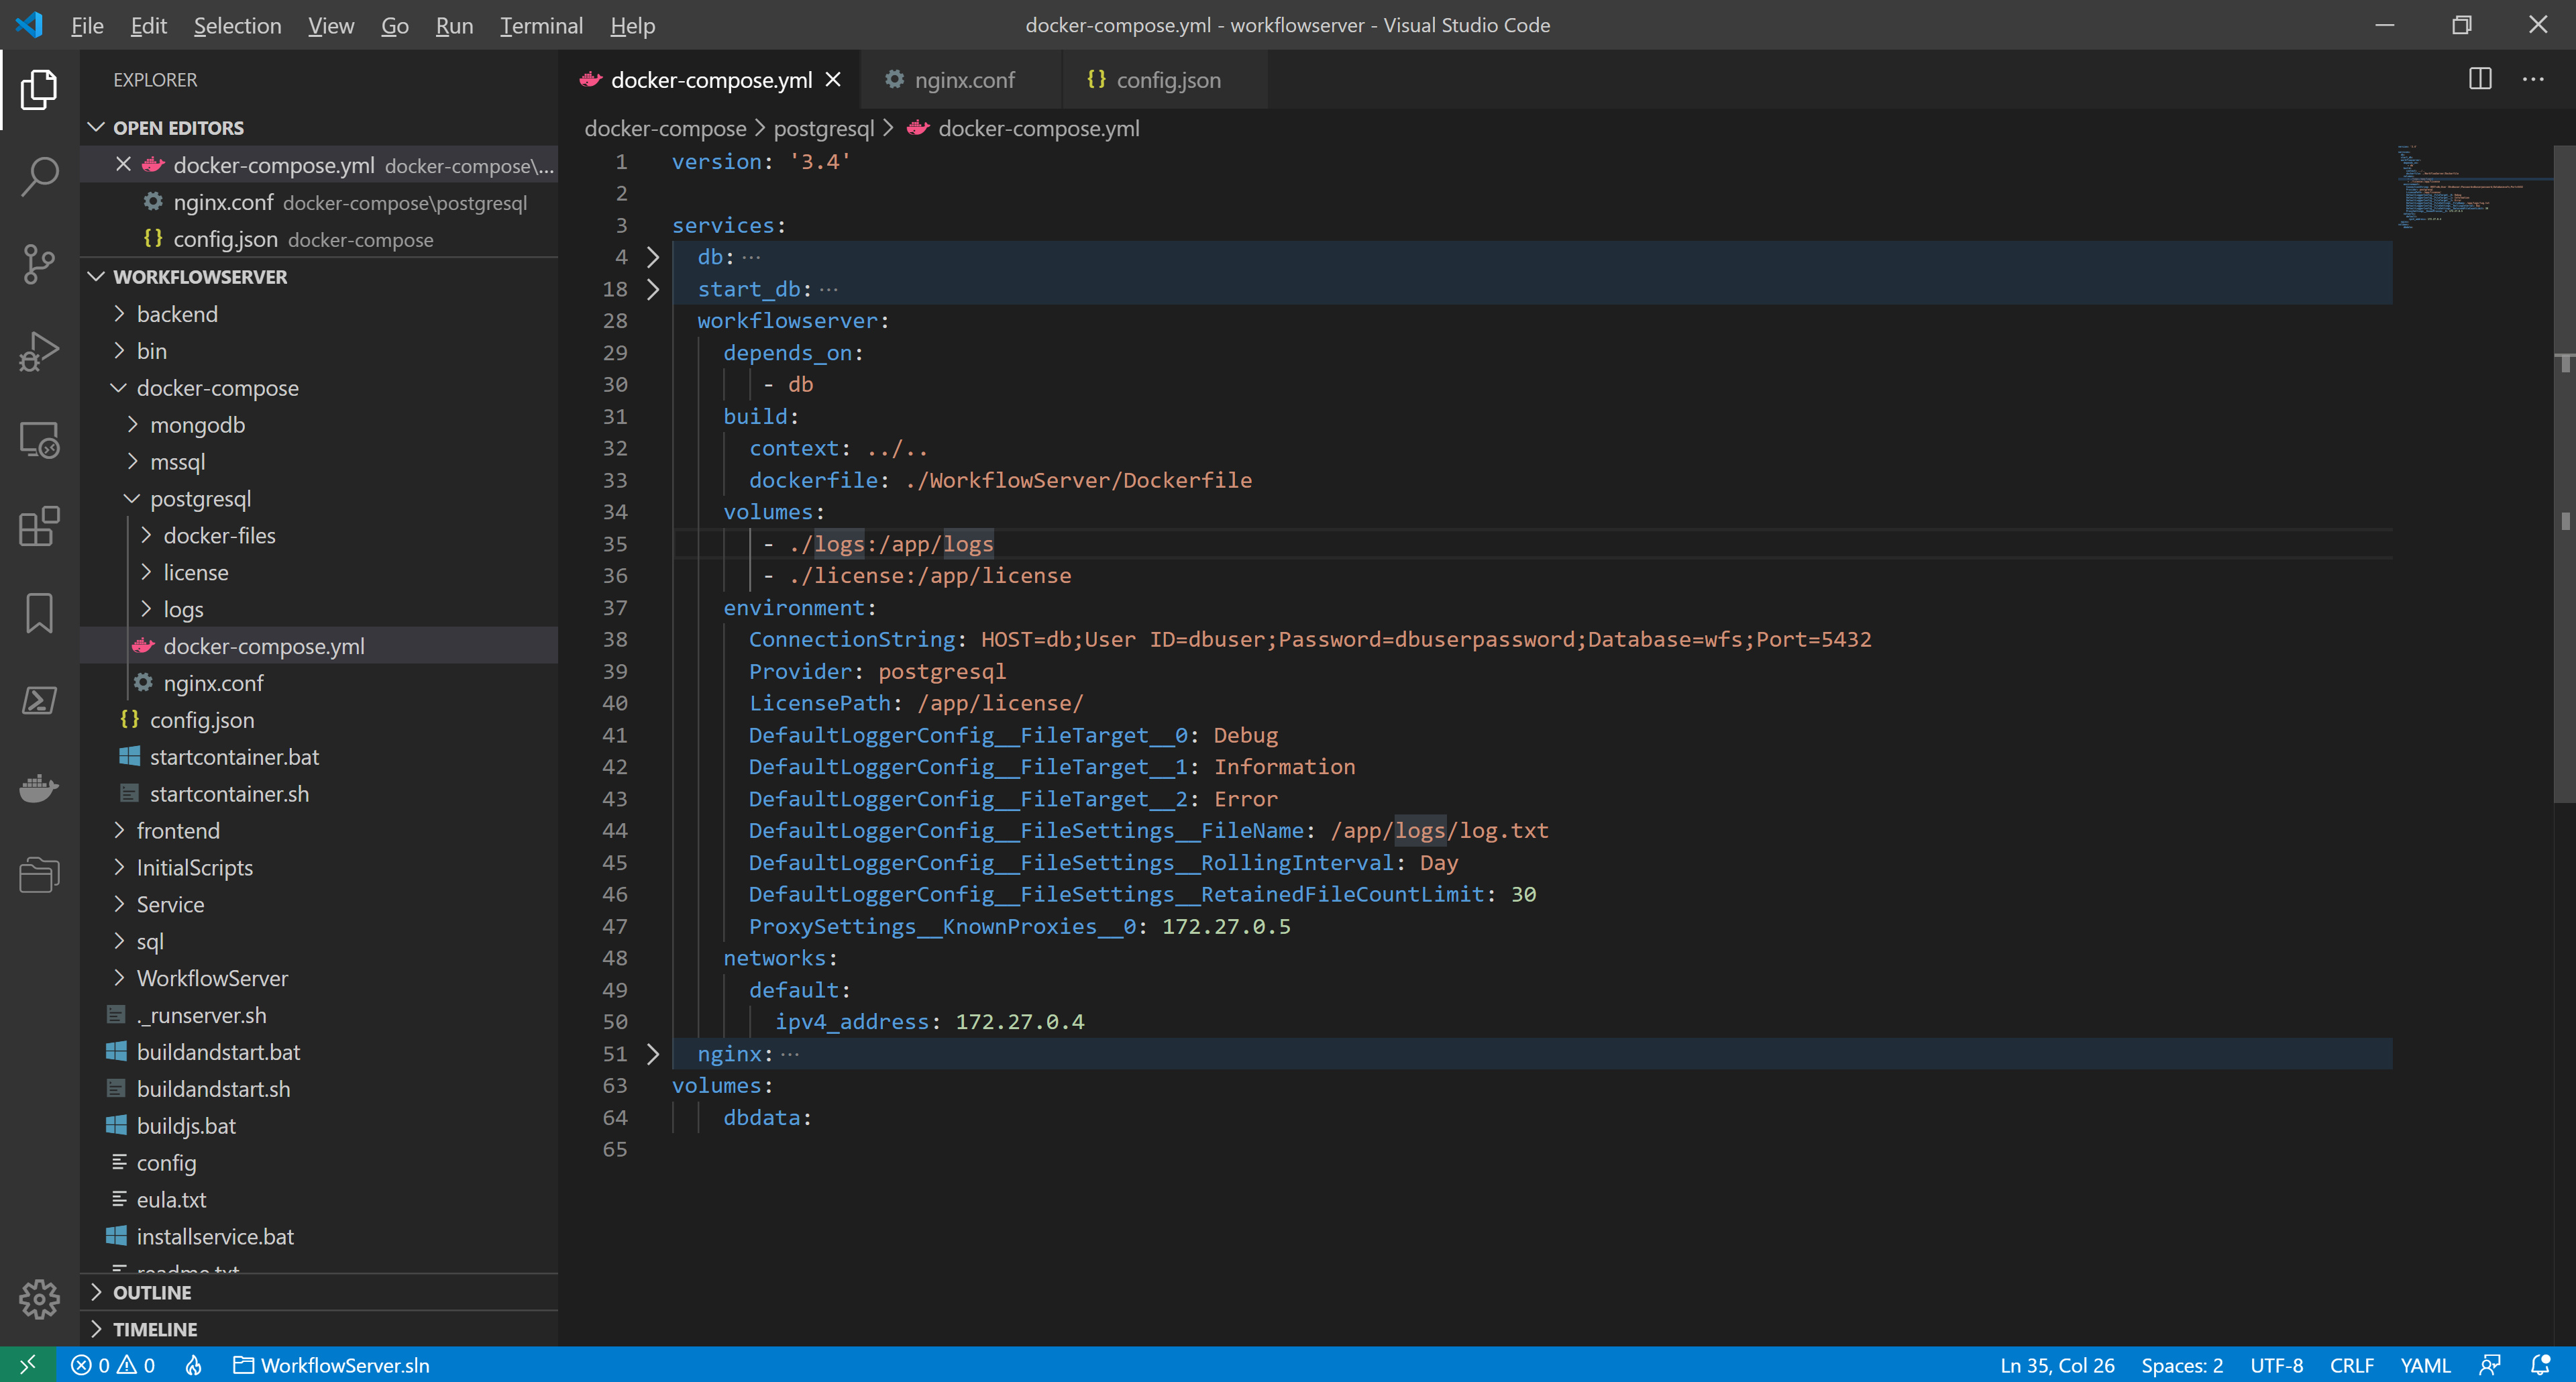Click the docker-compose breadcrumb

pos(665,128)
